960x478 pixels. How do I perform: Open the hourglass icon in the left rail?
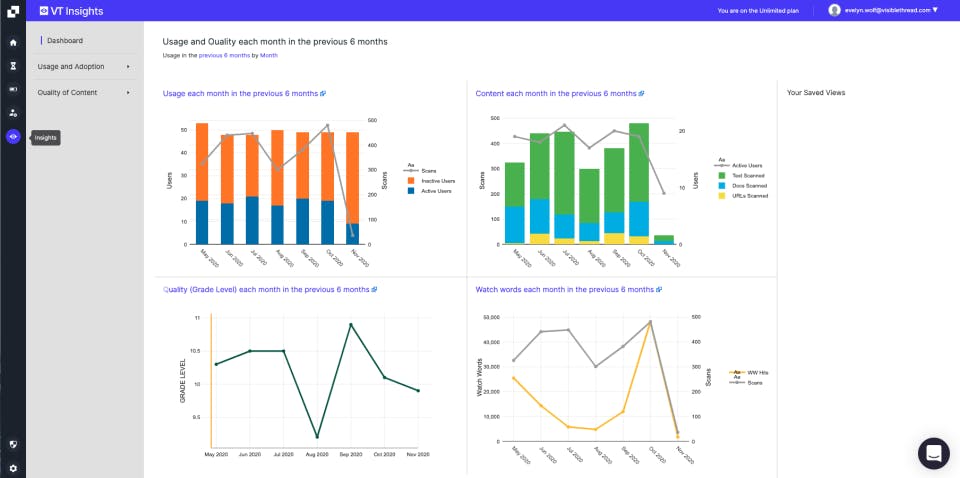point(13,66)
